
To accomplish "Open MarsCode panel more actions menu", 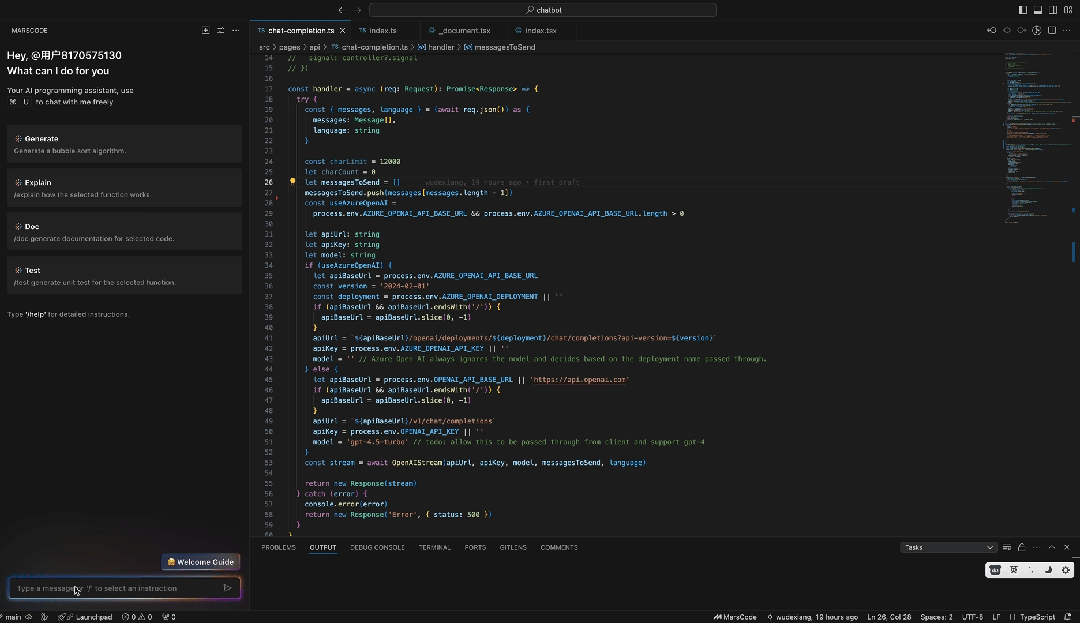I will pos(236,30).
